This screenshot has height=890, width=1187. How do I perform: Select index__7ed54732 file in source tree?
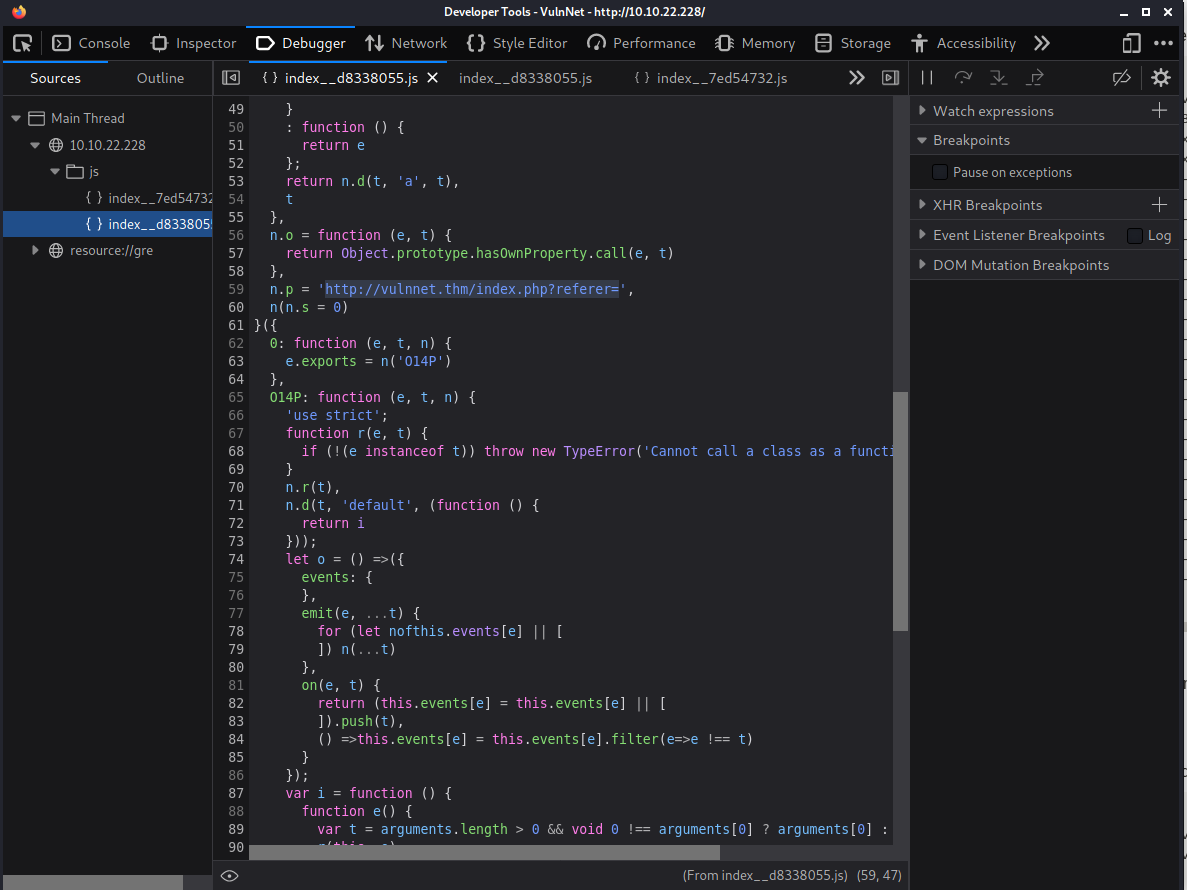148,198
